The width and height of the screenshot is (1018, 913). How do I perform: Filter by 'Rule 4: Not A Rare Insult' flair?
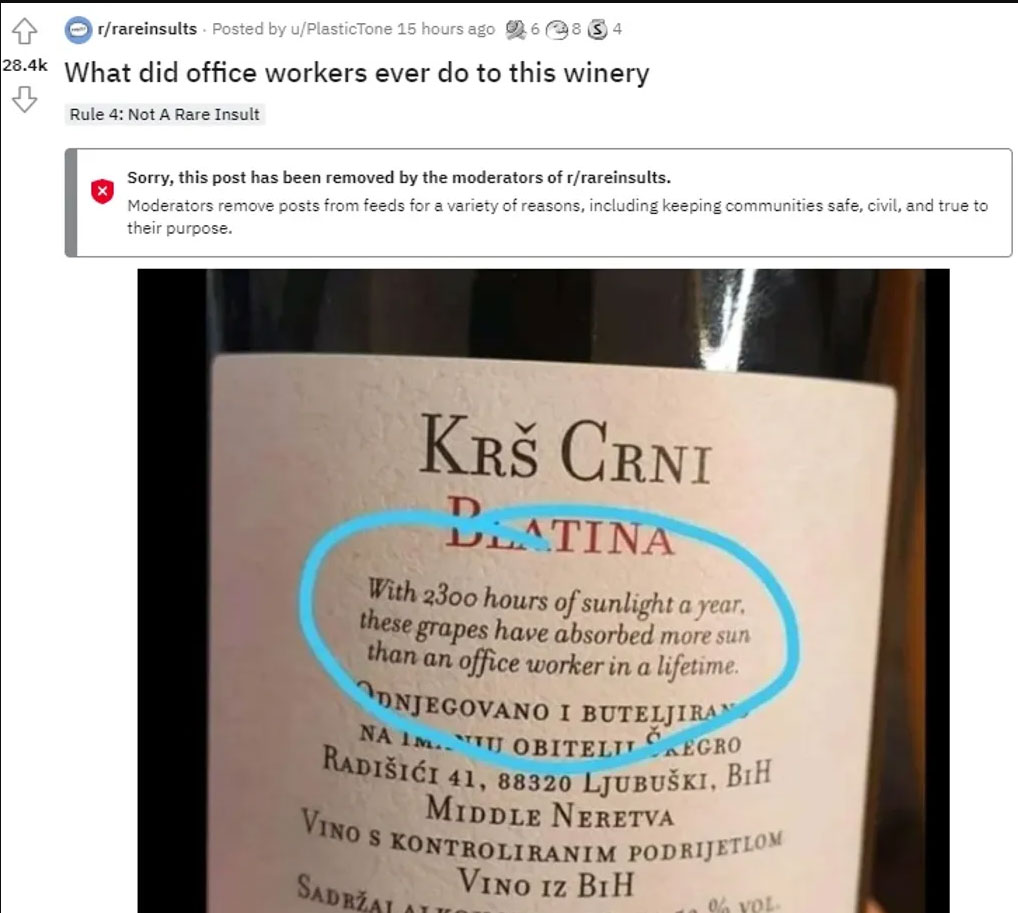(x=165, y=114)
